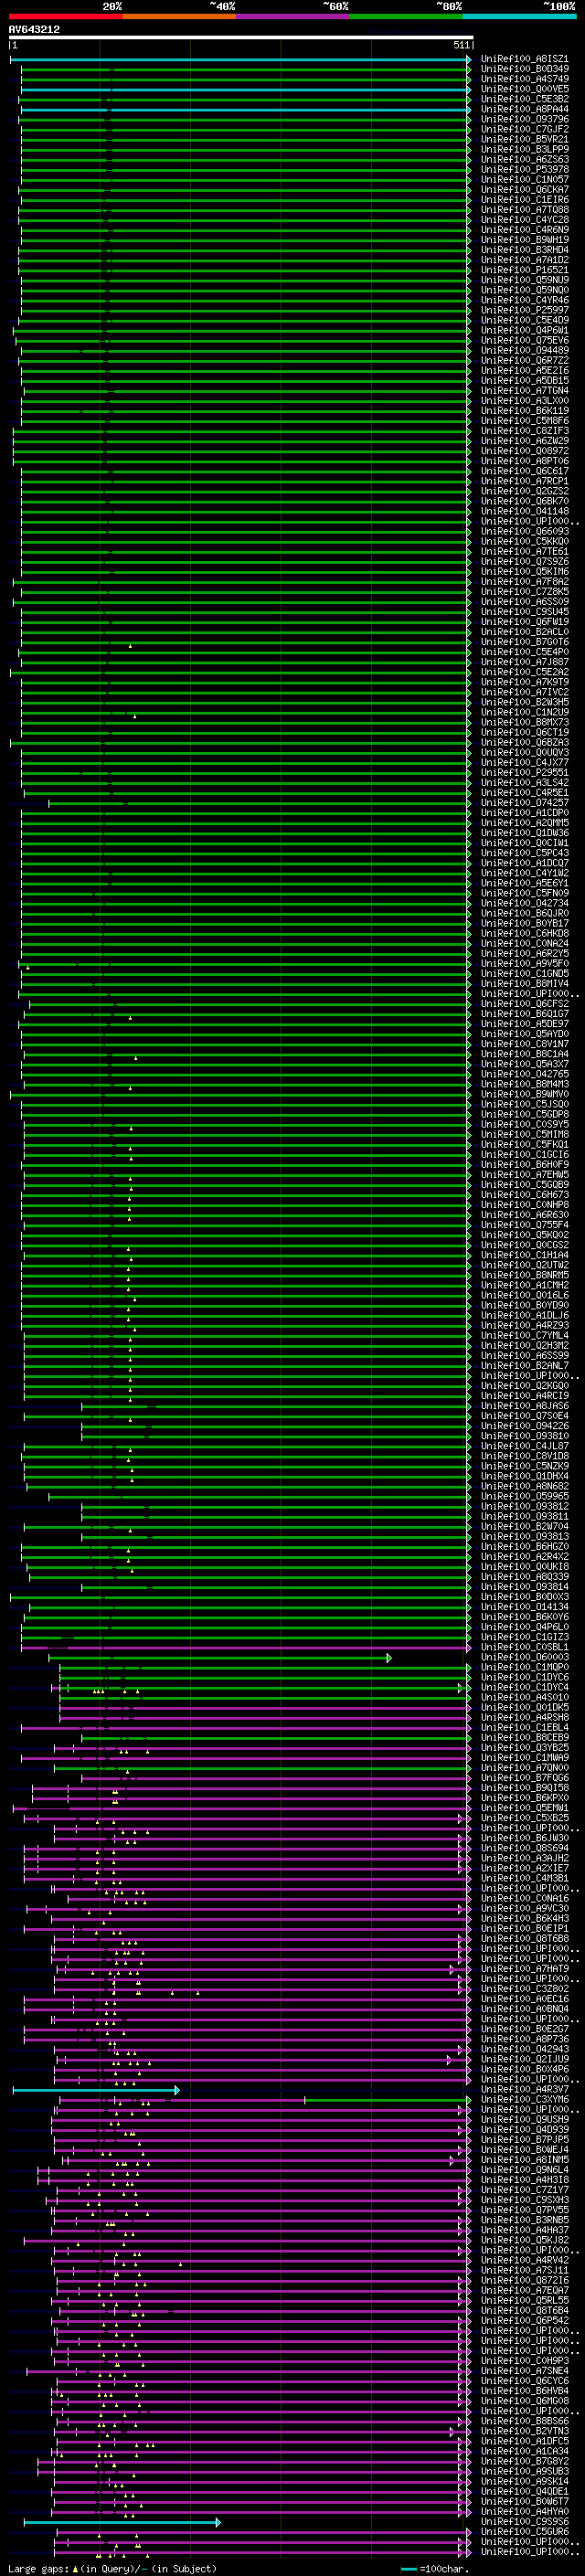Click UniRef100_O59965 label
The image size is (585, 2576).
524,1496
